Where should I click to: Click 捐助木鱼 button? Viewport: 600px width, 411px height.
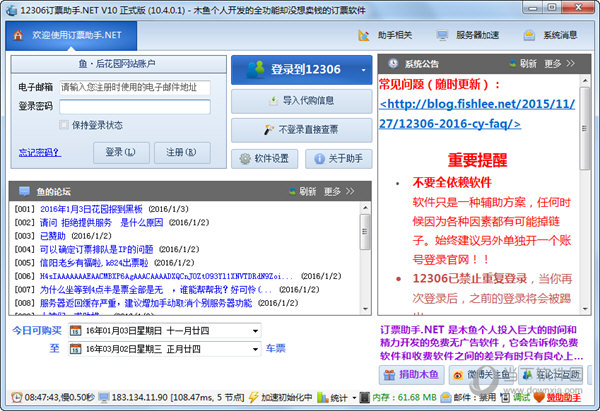pyautogui.click(x=412, y=375)
